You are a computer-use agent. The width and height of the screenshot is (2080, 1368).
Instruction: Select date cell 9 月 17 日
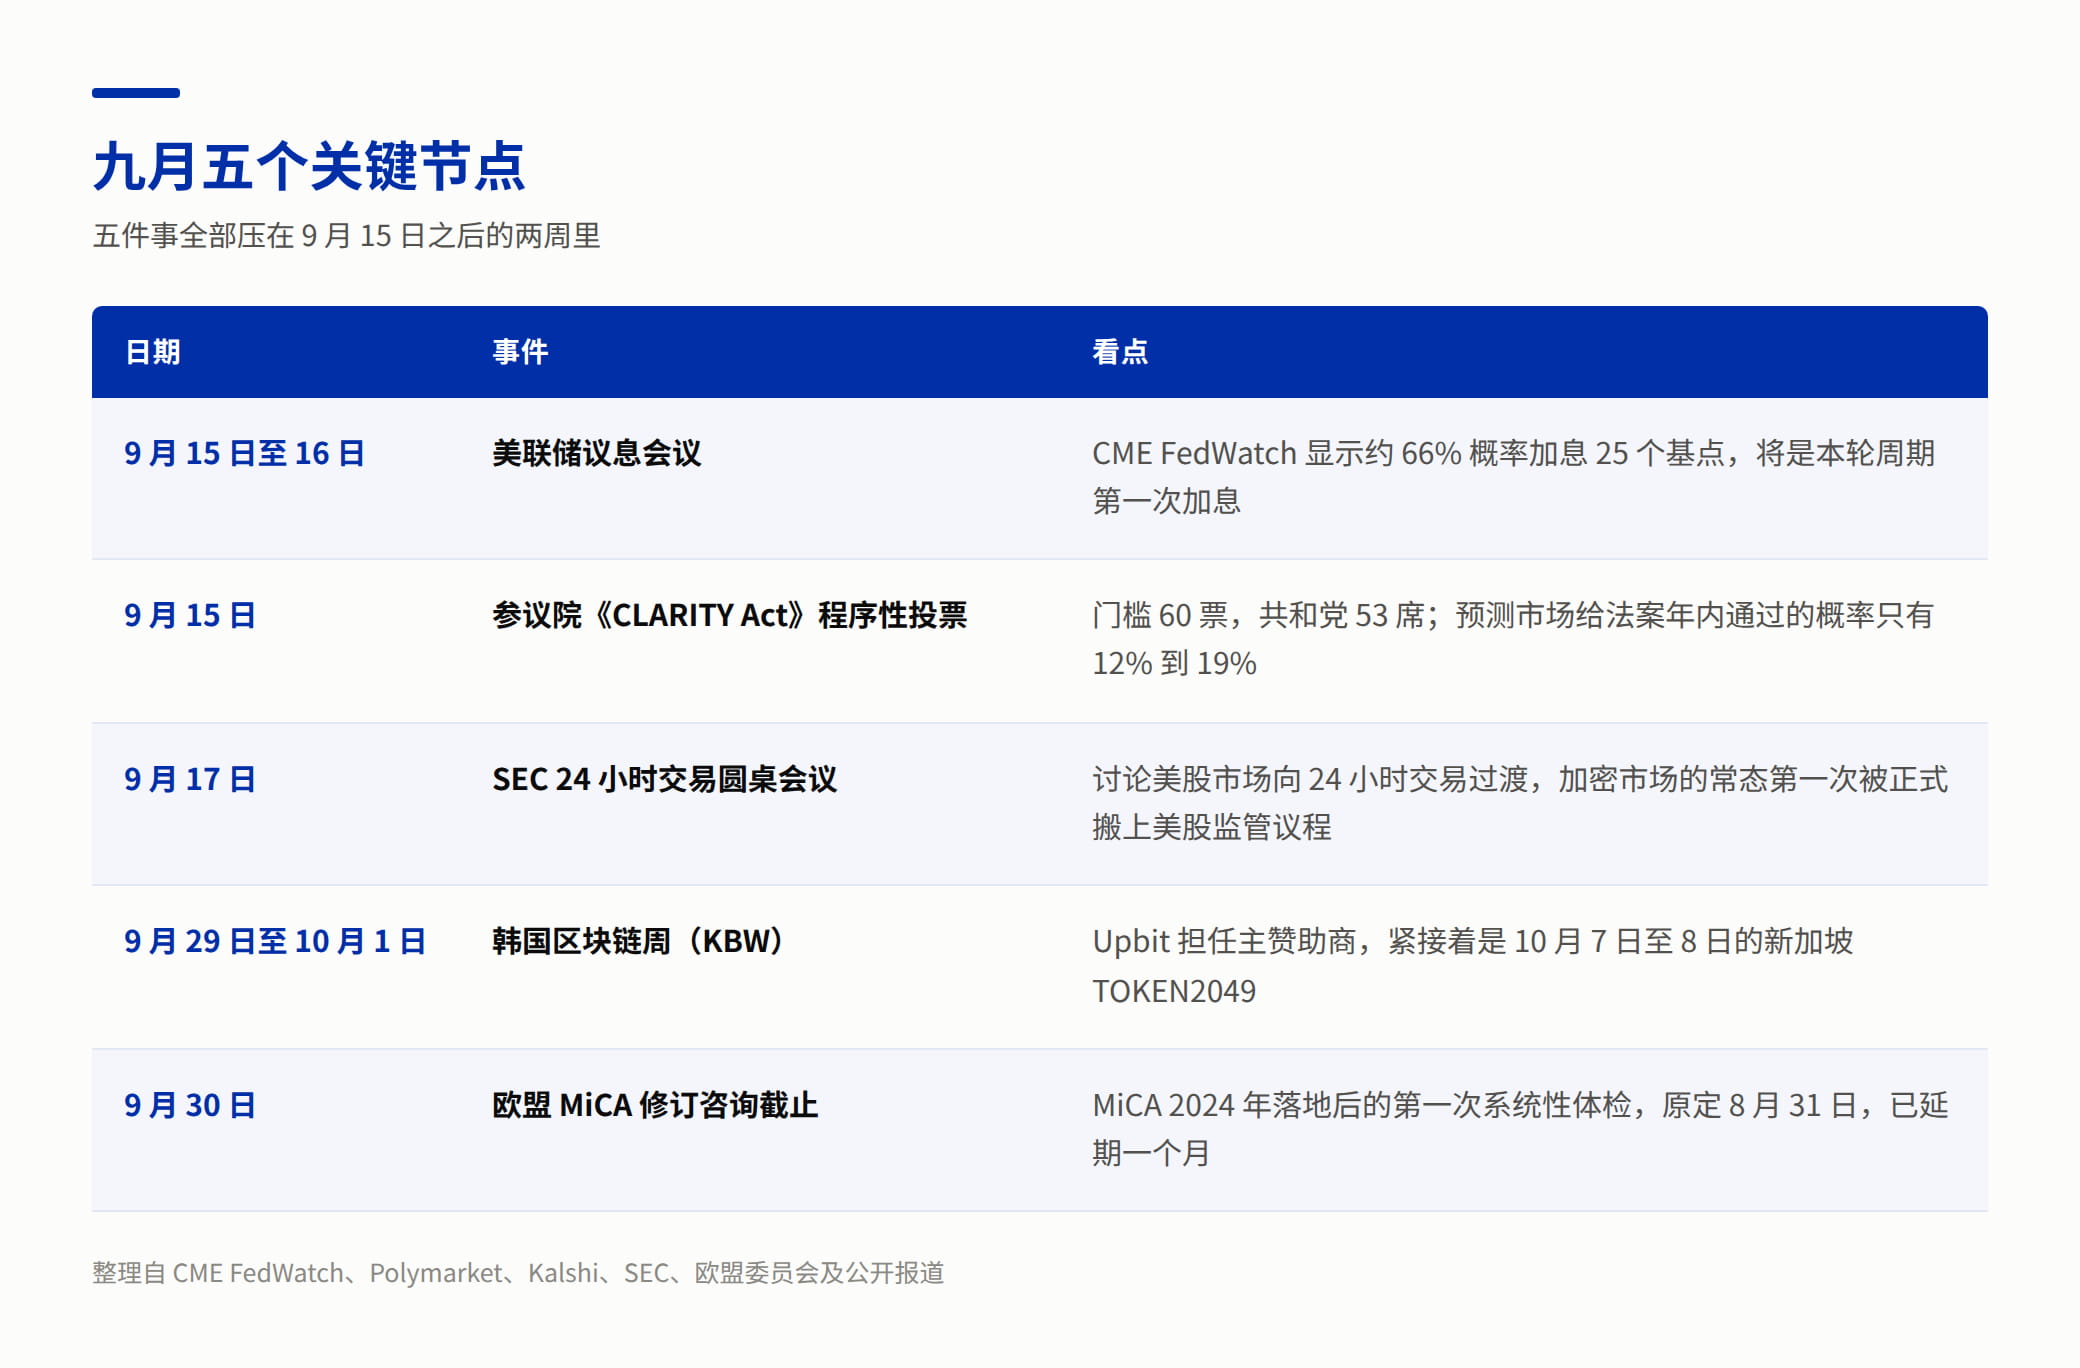pos(190,779)
